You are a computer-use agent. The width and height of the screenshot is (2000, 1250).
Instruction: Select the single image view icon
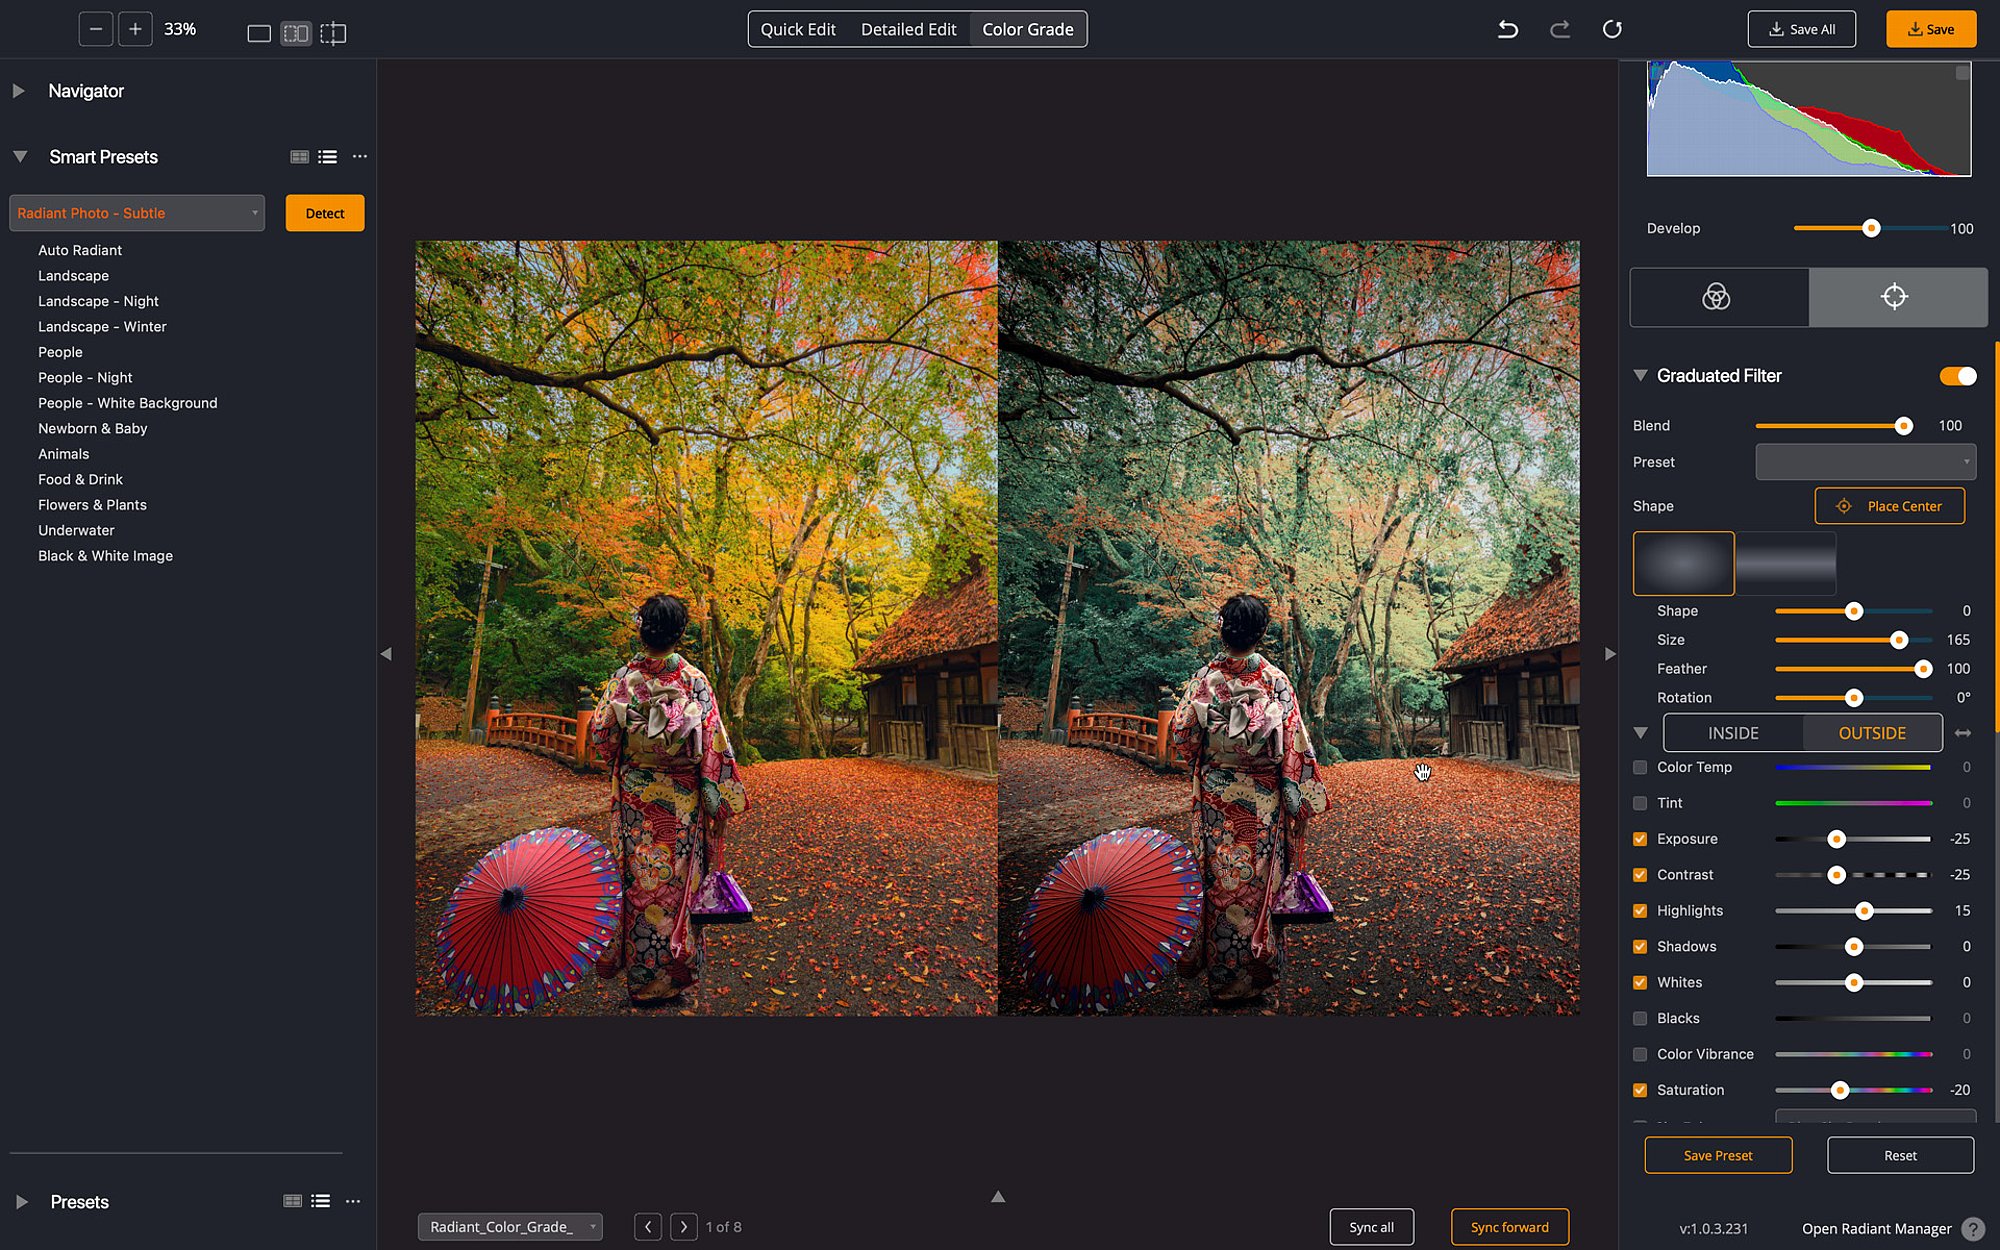point(259,33)
